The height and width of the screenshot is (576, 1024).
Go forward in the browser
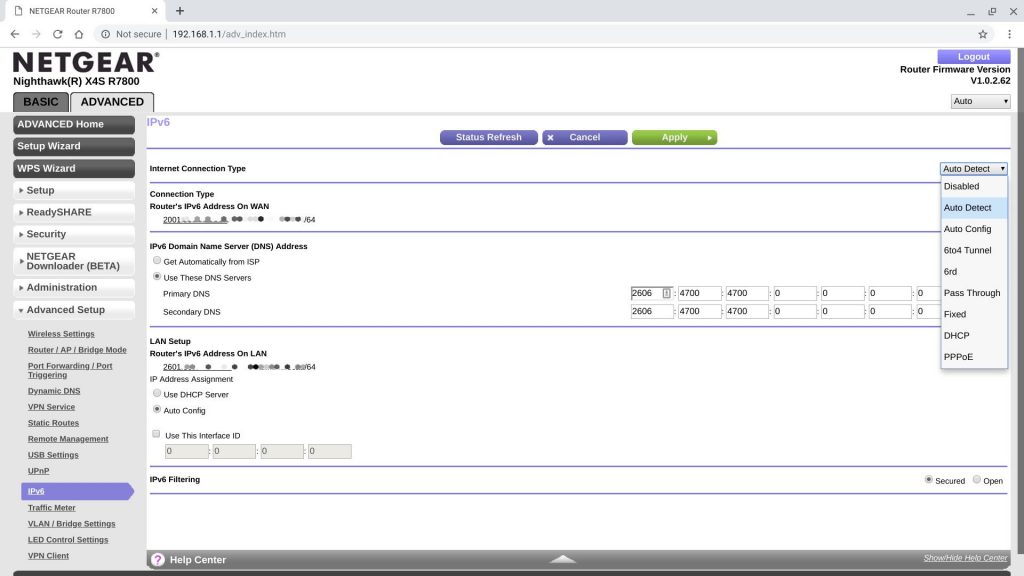[37, 34]
